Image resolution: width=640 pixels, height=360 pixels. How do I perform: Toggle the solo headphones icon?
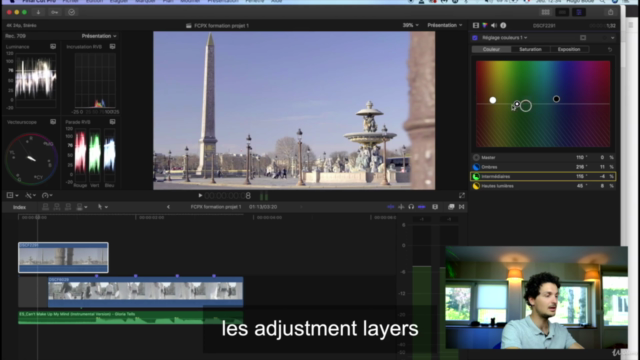pos(411,207)
